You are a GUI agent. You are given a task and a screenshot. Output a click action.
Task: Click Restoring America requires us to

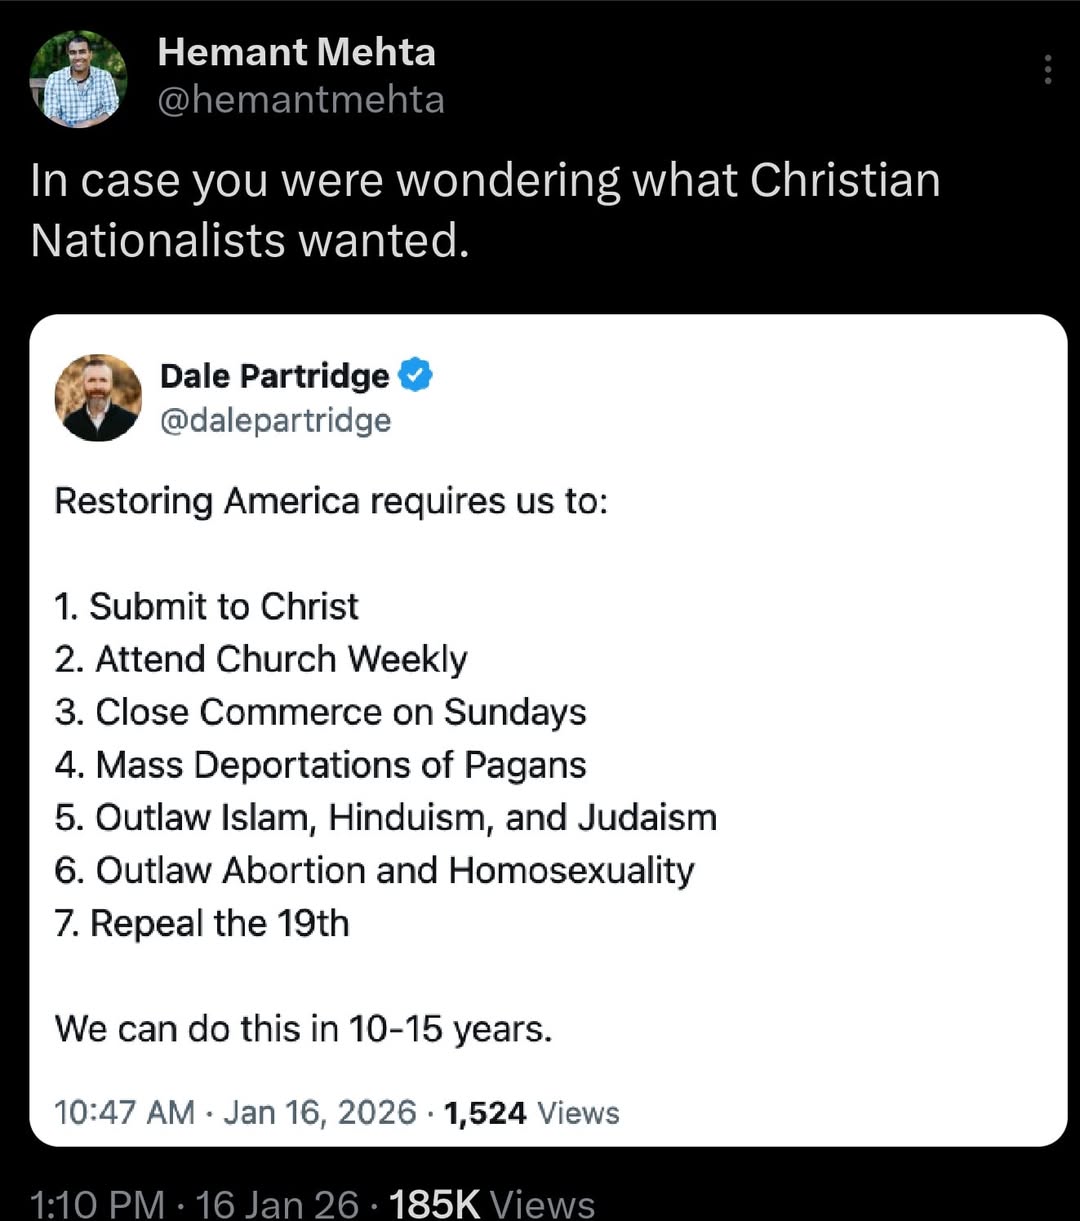(332, 501)
